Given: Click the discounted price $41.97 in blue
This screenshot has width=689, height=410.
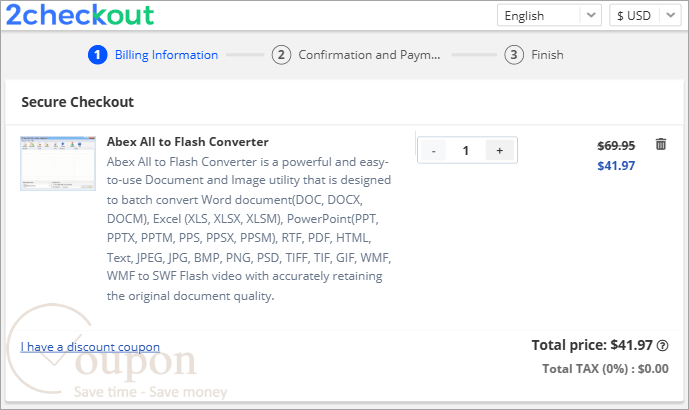Looking at the screenshot, I should pyautogui.click(x=616, y=166).
